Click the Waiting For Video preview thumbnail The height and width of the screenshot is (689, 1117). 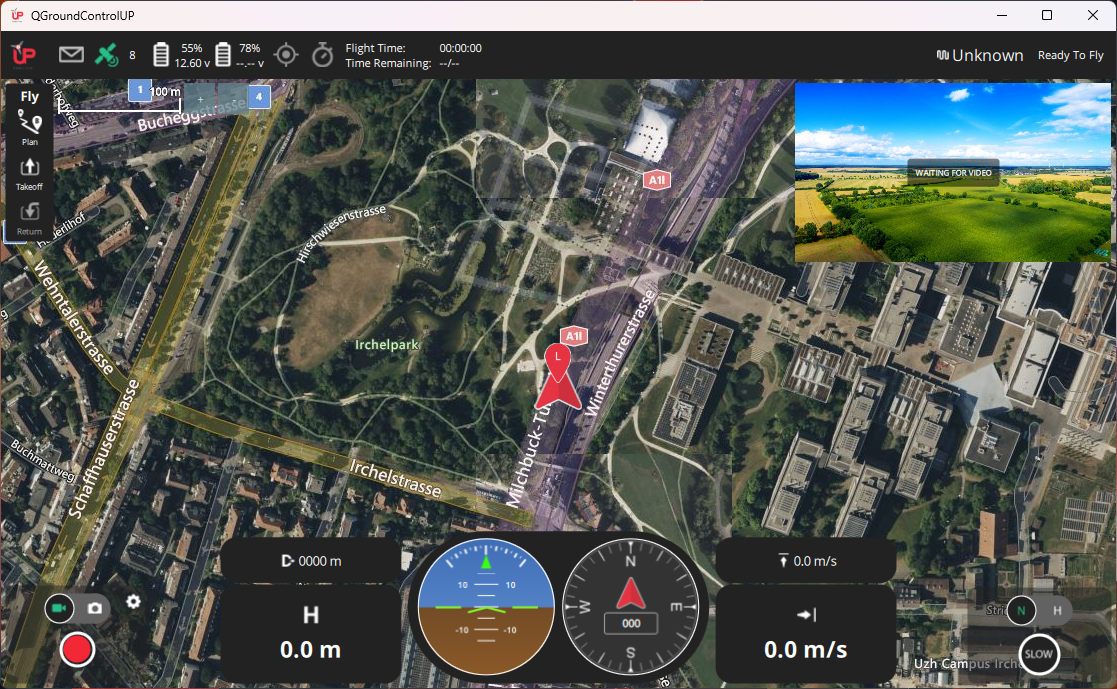(953, 172)
